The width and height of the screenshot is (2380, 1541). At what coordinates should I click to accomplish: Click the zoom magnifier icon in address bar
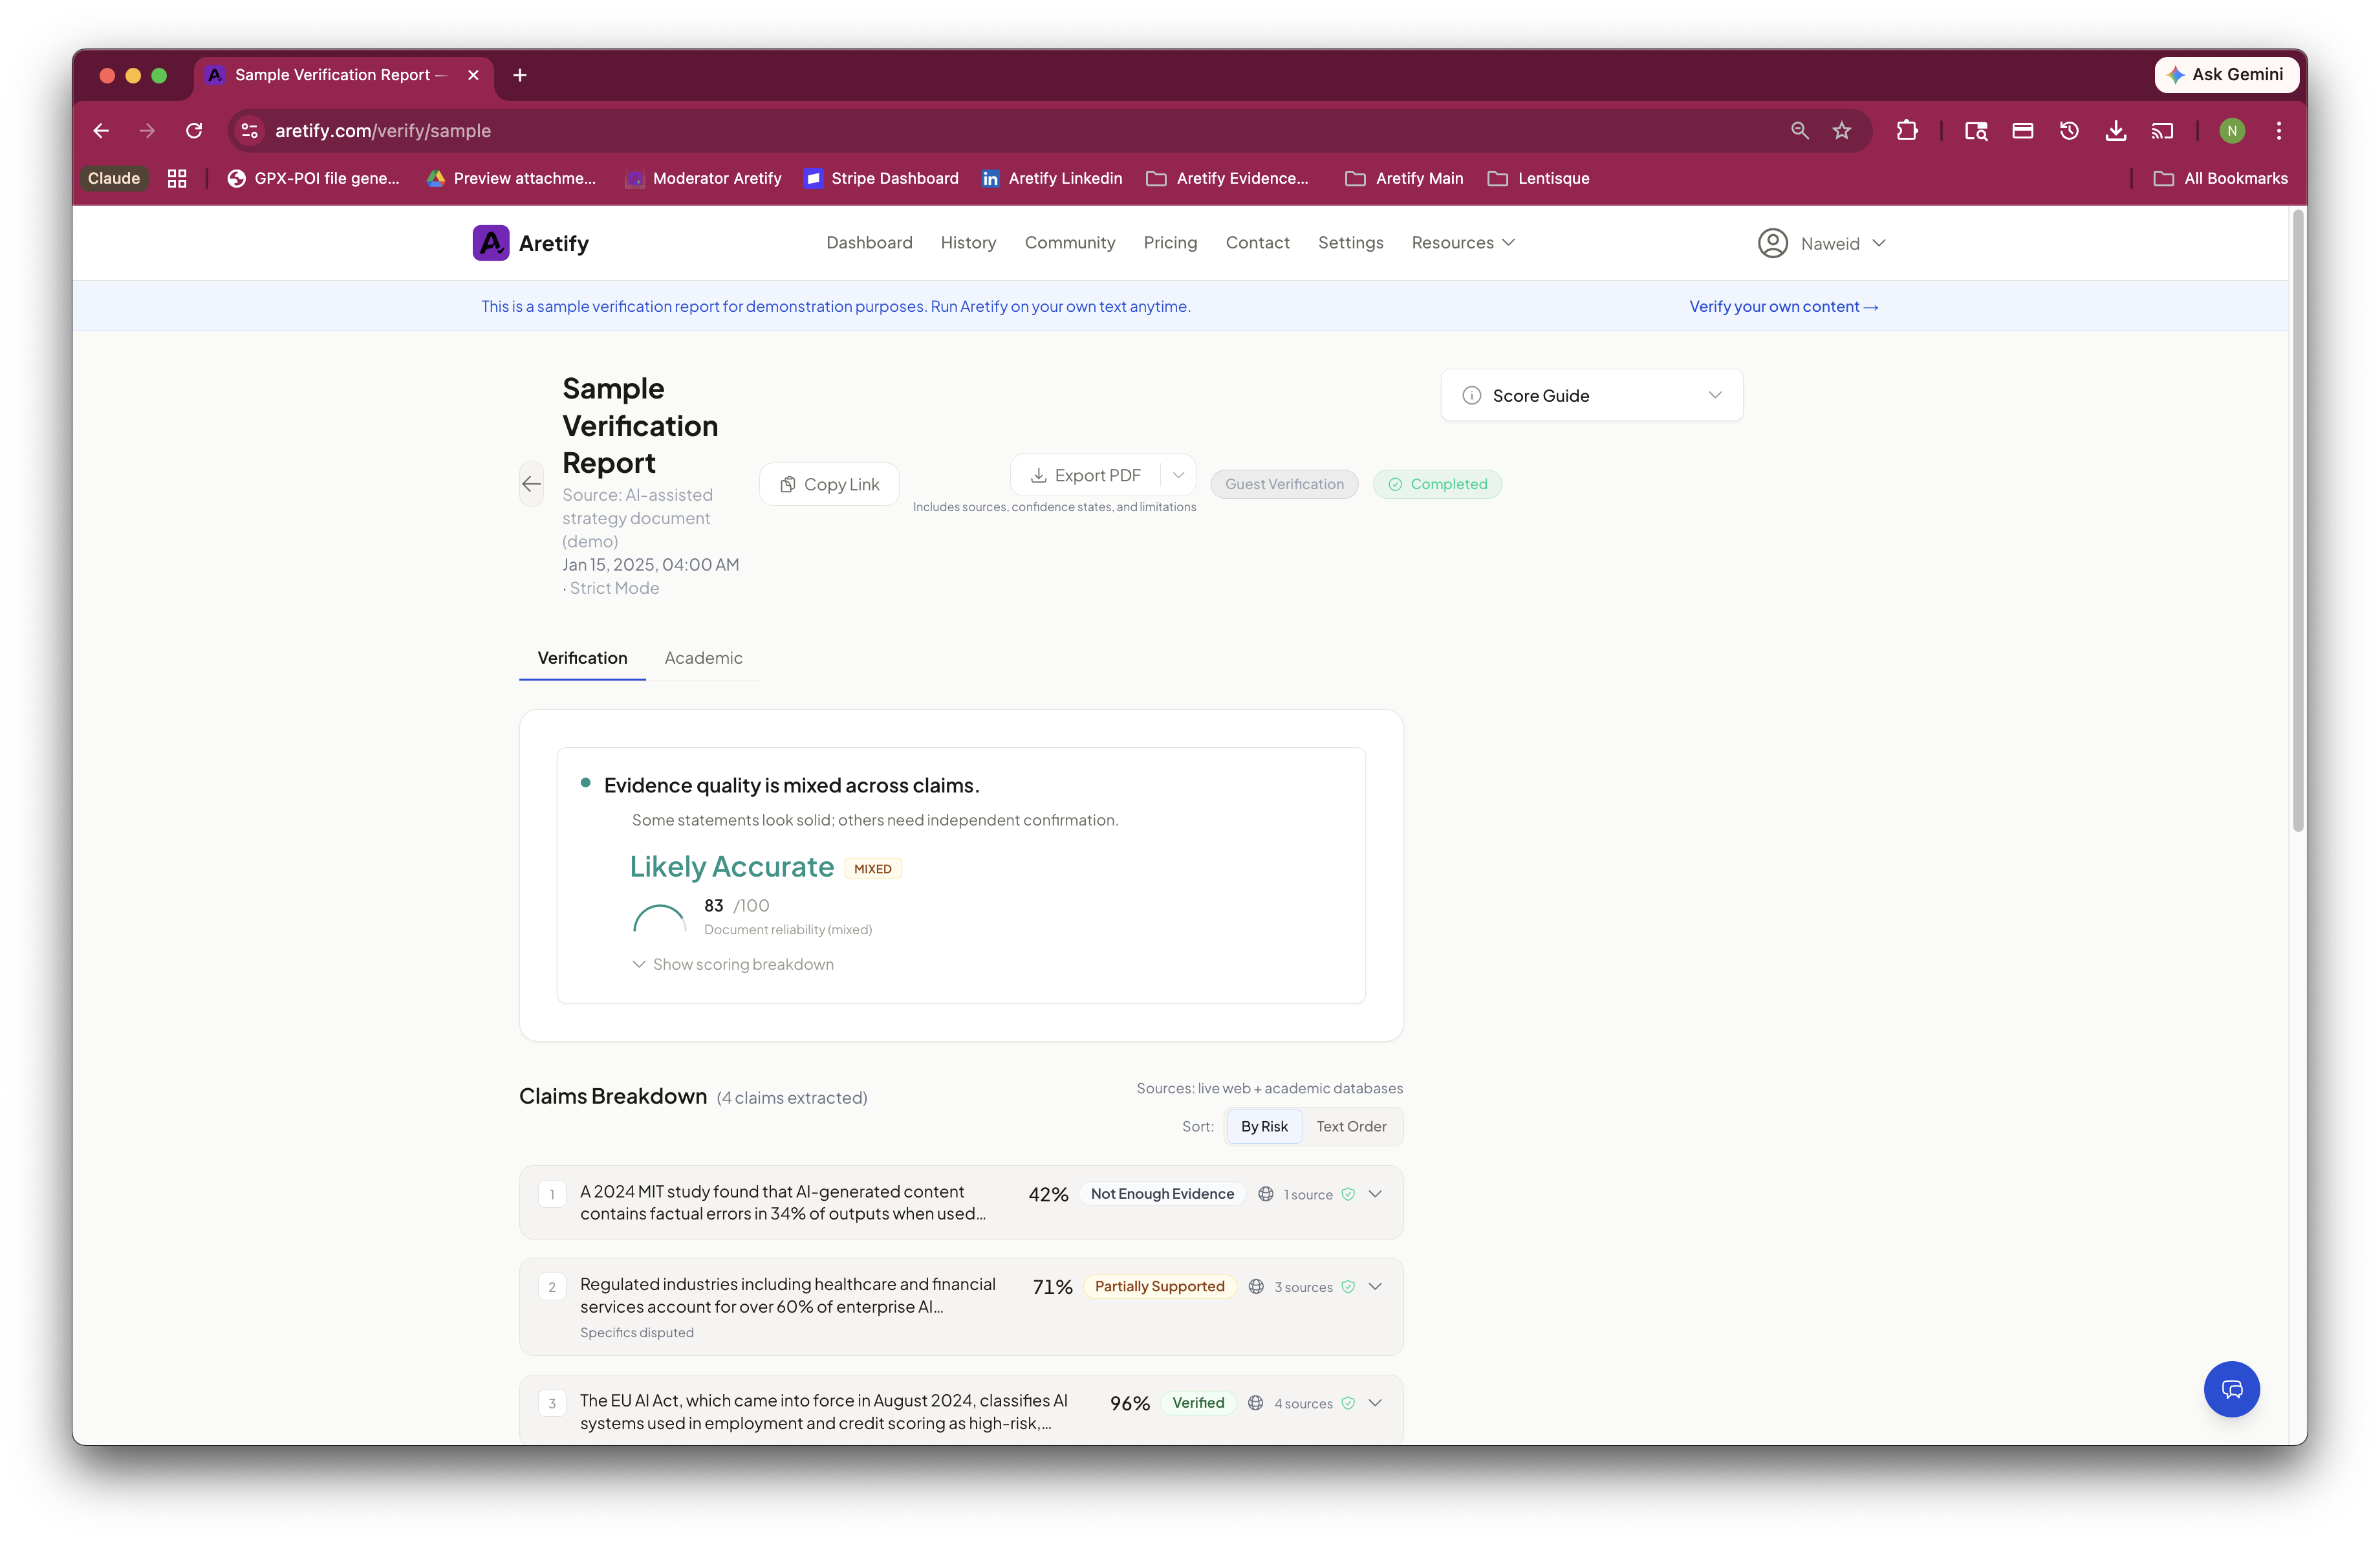[x=1799, y=131]
